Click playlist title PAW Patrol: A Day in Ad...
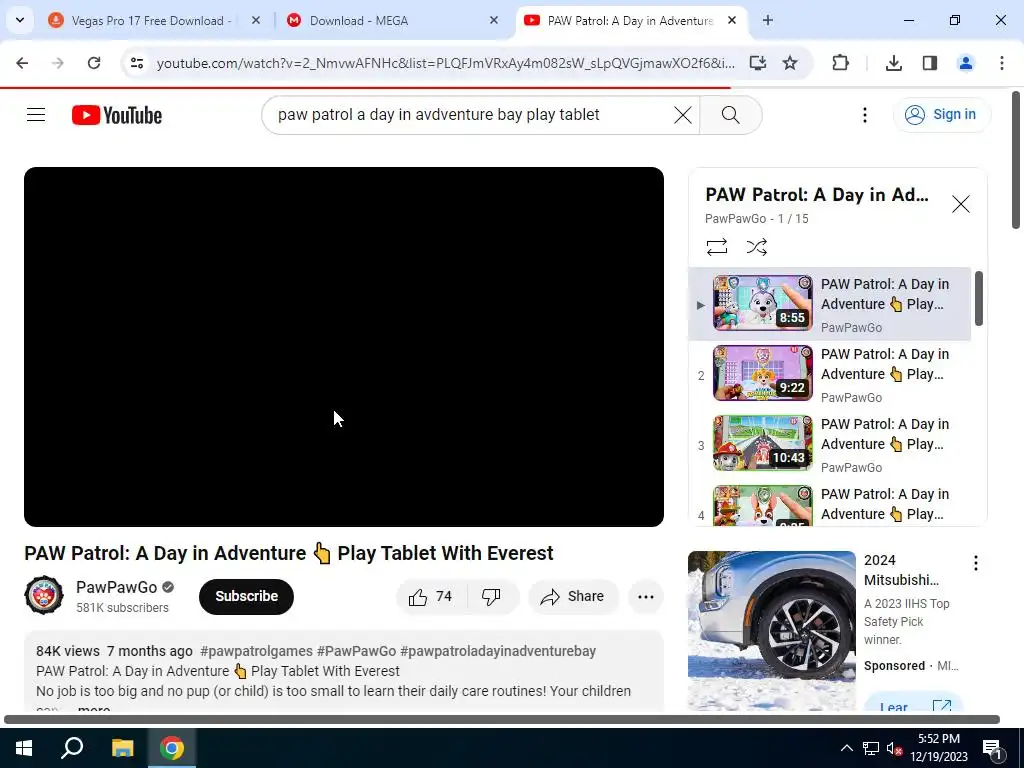This screenshot has height=768, width=1024. point(816,195)
